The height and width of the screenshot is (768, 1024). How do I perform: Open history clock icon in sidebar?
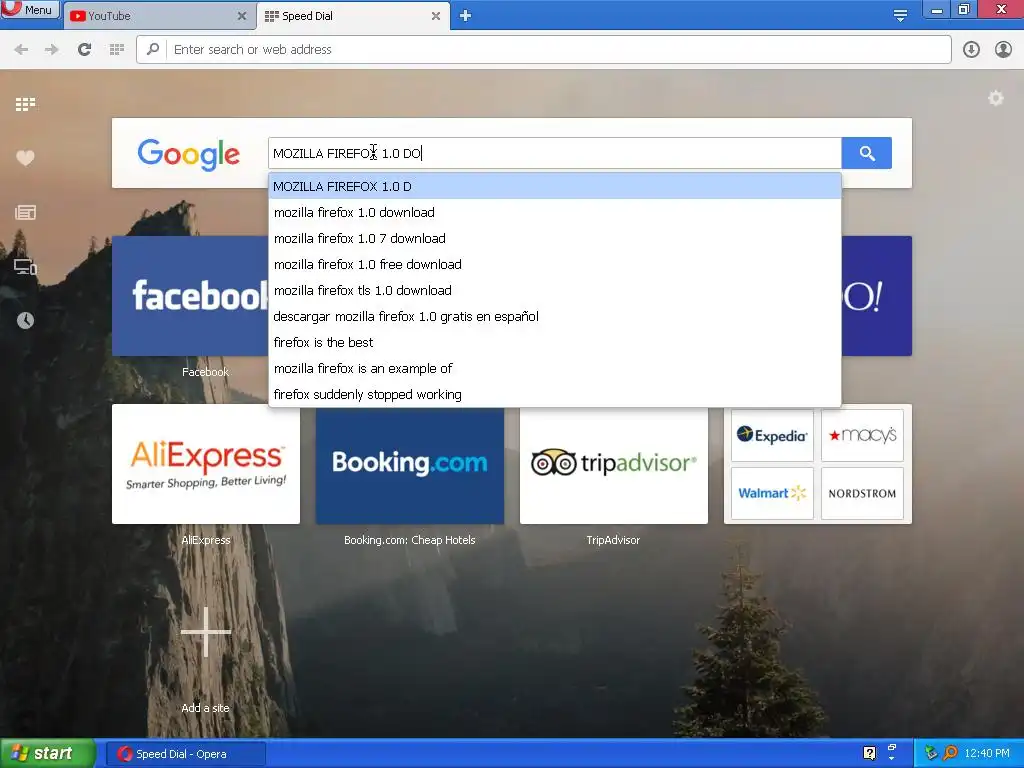pos(25,320)
